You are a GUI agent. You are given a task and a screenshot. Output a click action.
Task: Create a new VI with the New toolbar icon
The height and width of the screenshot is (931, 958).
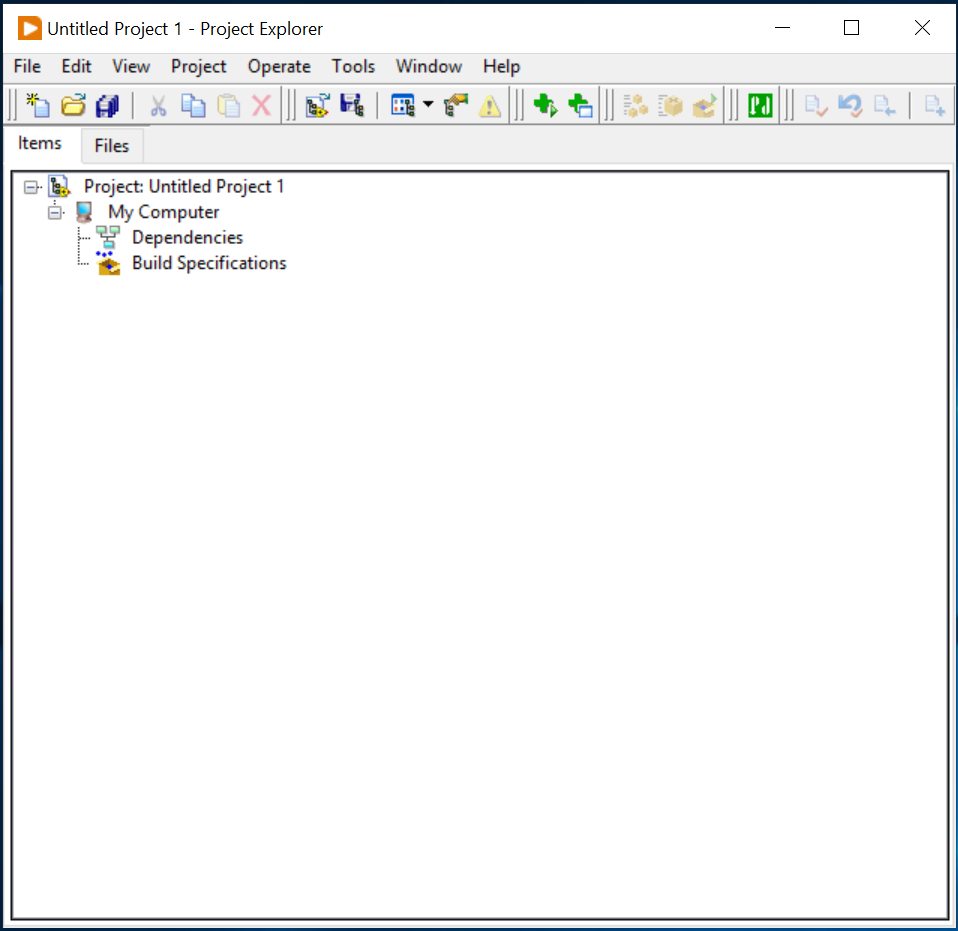point(37,105)
